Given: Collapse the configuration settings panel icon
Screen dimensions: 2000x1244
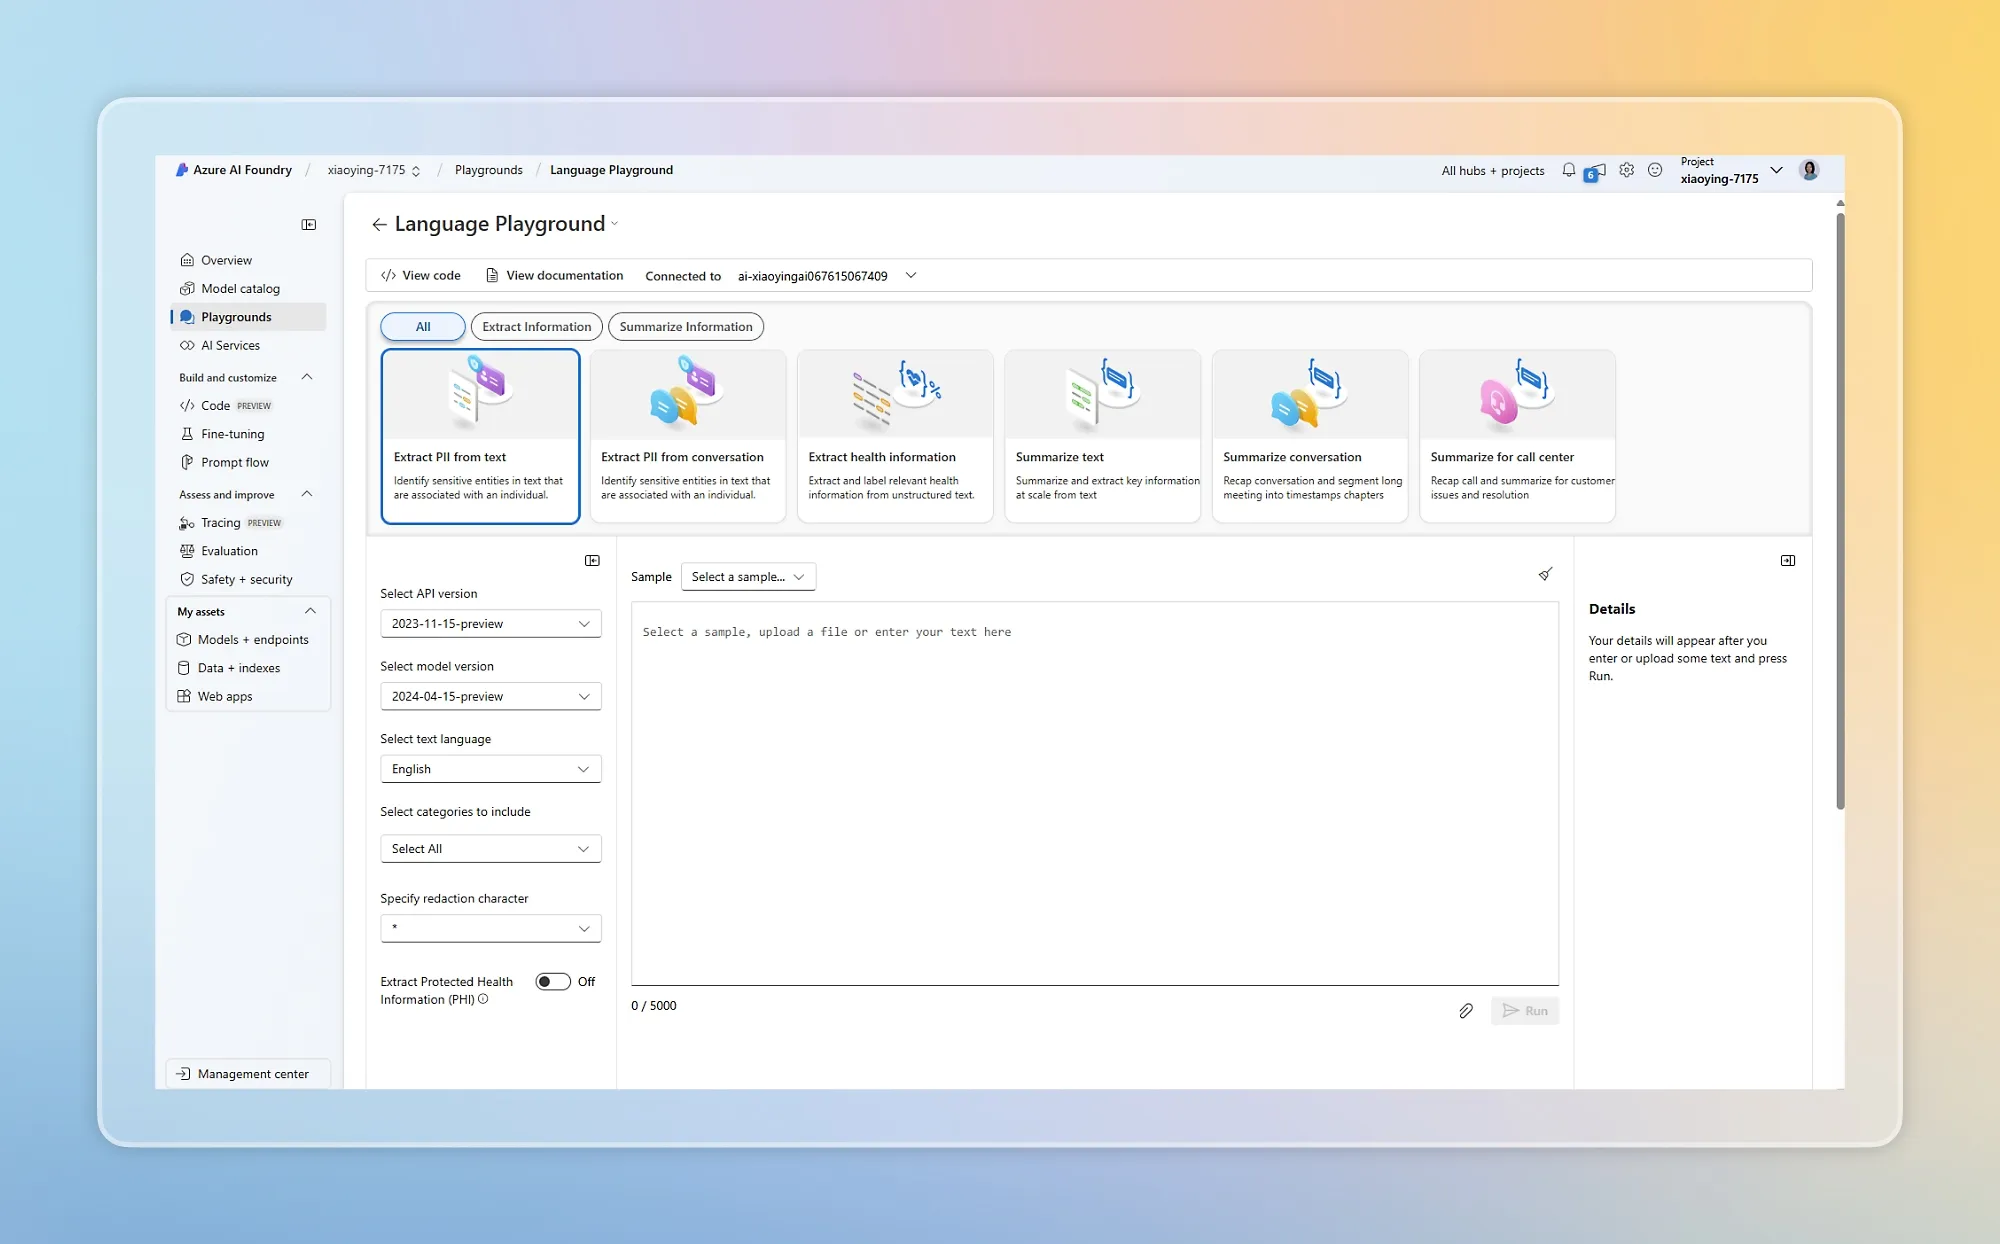Looking at the screenshot, I should [x=592, y=561].
